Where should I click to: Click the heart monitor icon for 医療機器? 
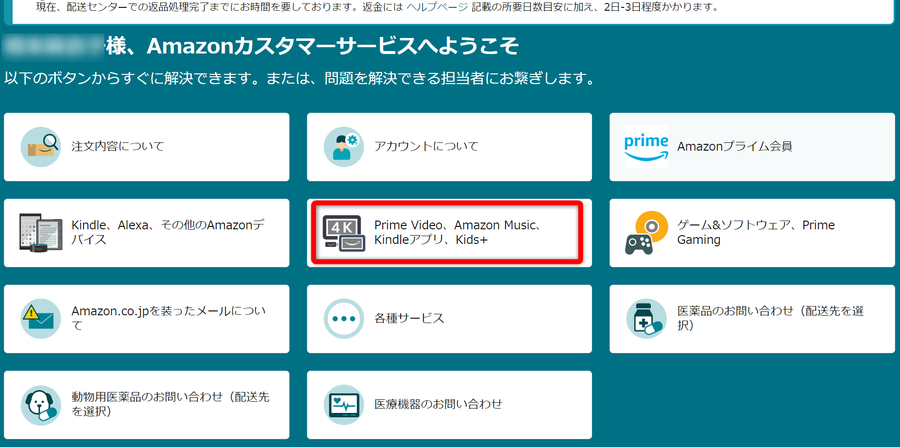click(x=343, y=405)
